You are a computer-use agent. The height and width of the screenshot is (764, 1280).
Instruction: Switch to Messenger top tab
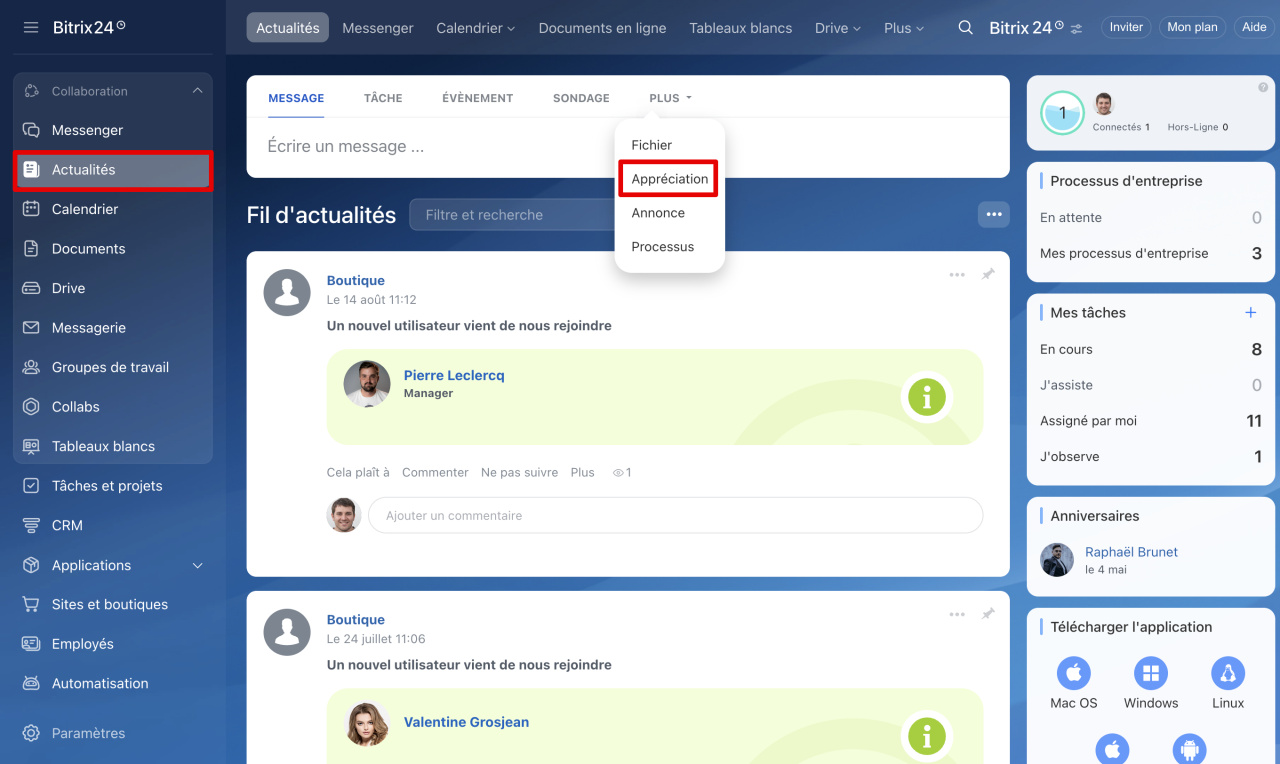378,28
